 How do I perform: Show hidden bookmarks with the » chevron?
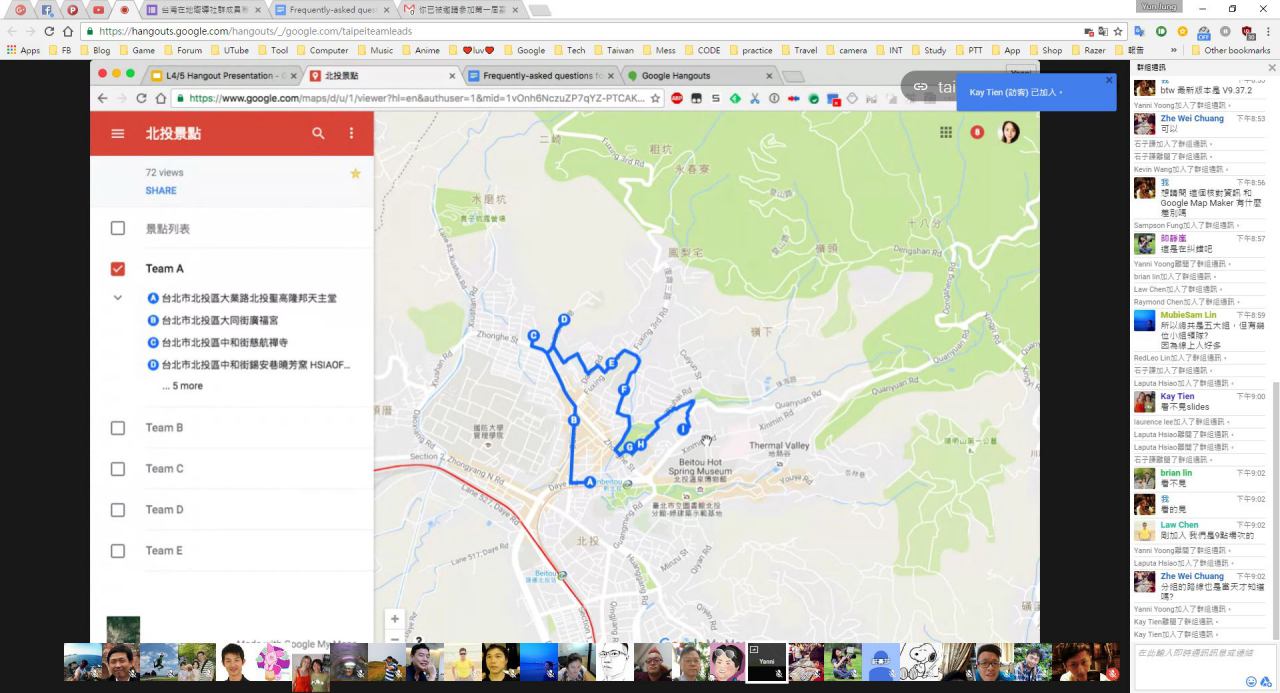coord(1174,50)
